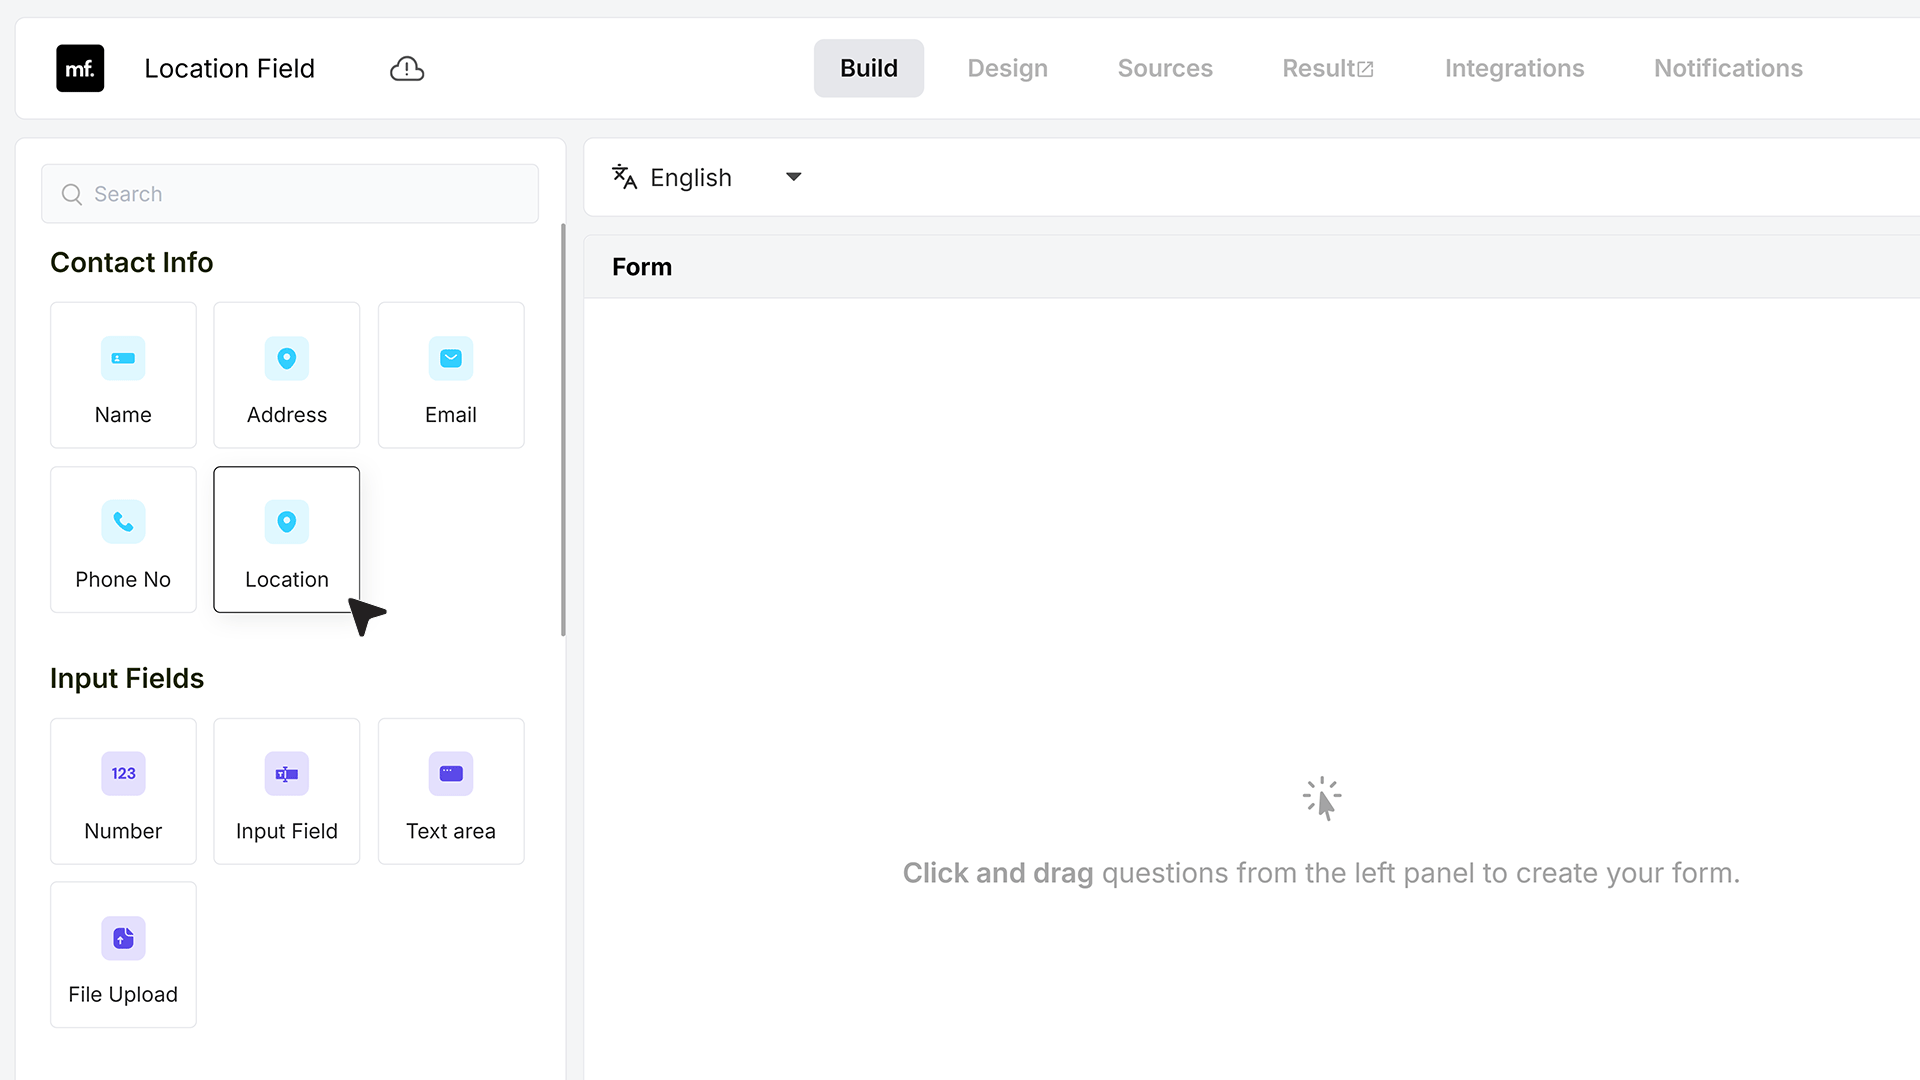
Task: Open the English language dropdown
Action: pos(707,177)
